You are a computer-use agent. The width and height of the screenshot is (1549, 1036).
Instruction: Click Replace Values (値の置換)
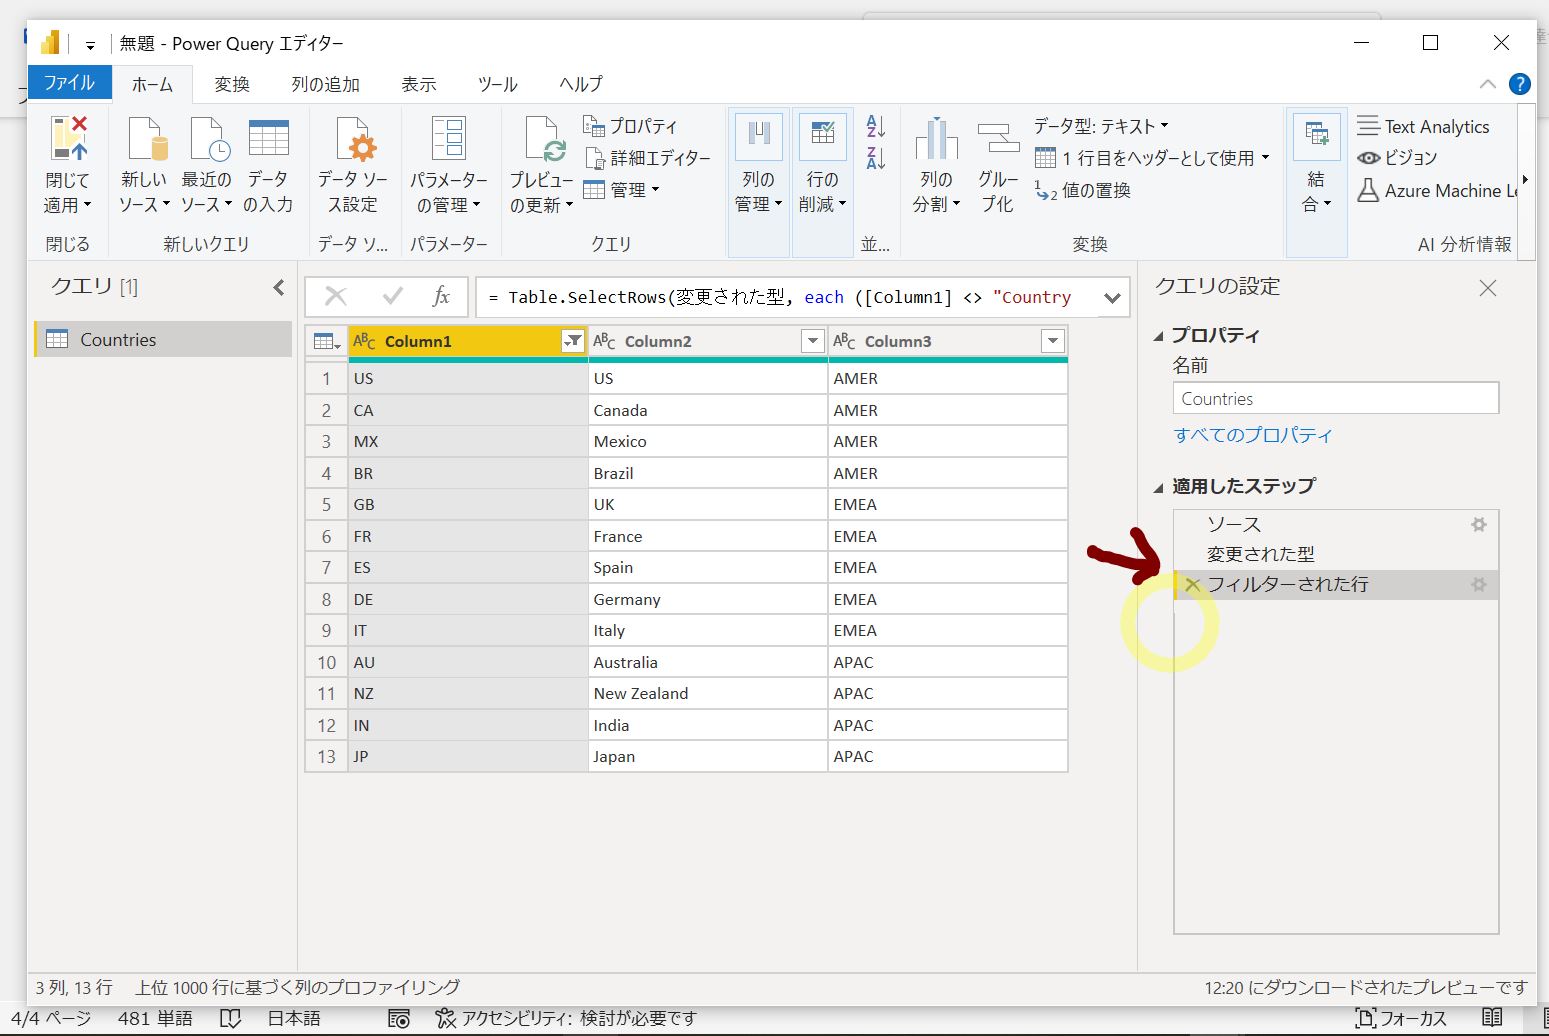[x=1083, y=190]
